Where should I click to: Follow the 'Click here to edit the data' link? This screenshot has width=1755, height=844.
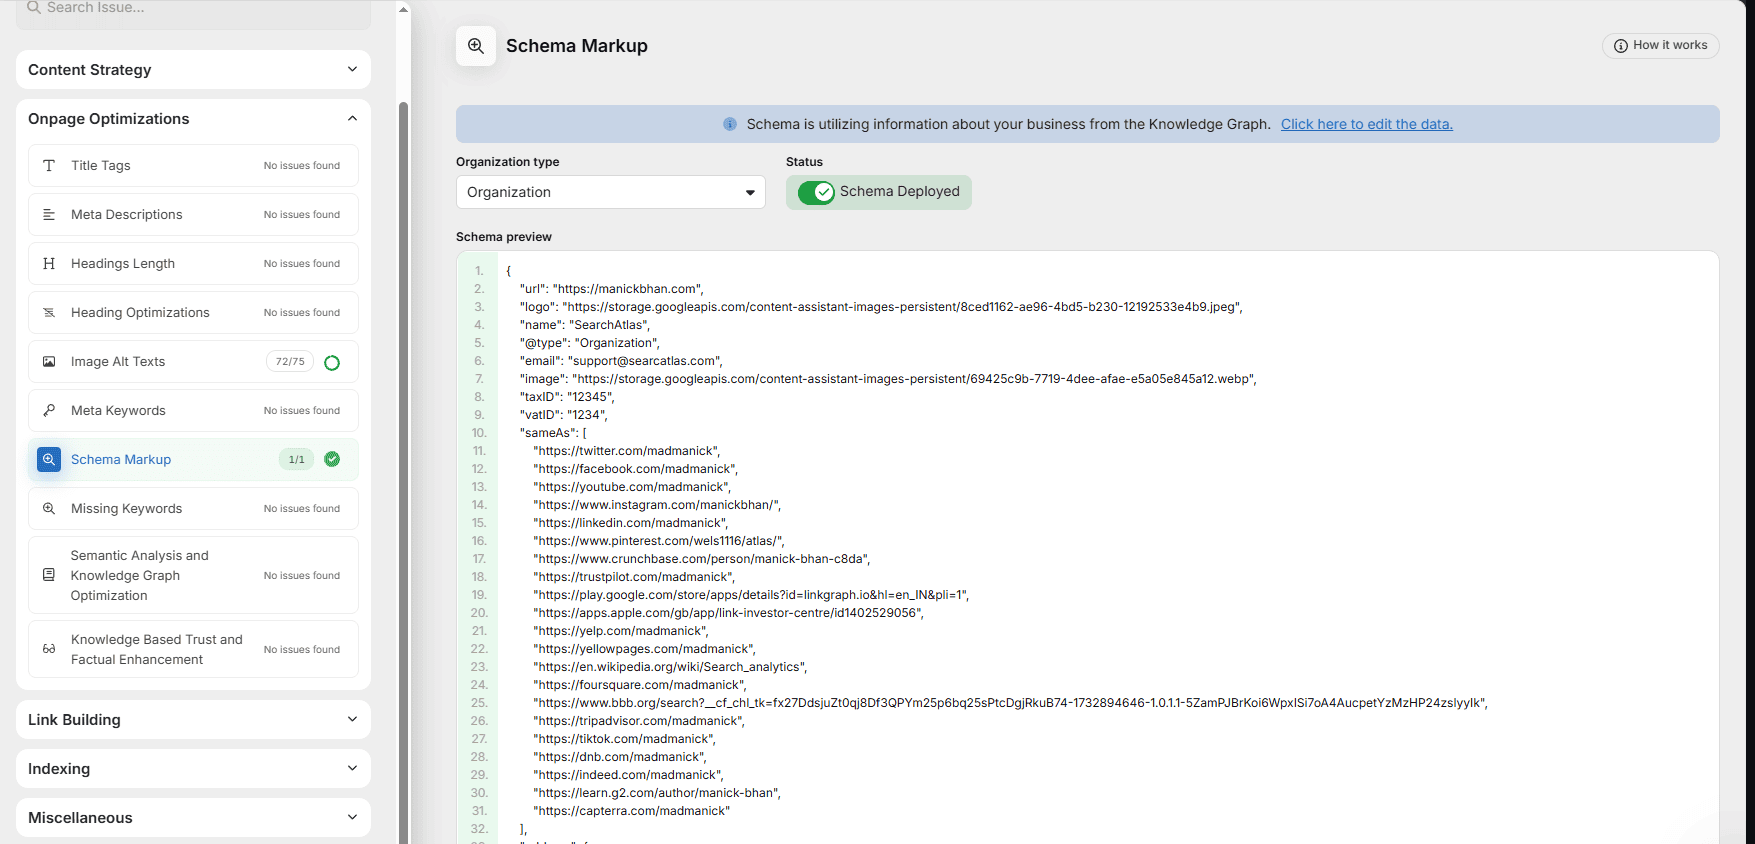click(x=1366, y=124)
